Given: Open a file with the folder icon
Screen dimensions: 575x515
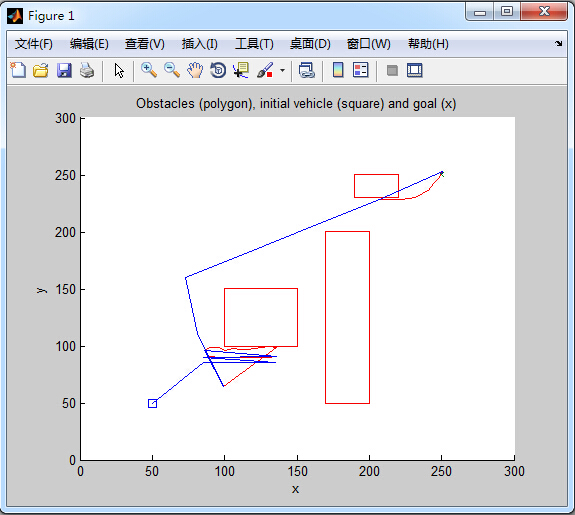Looking at the screenshot, I should tap(41, 70).
